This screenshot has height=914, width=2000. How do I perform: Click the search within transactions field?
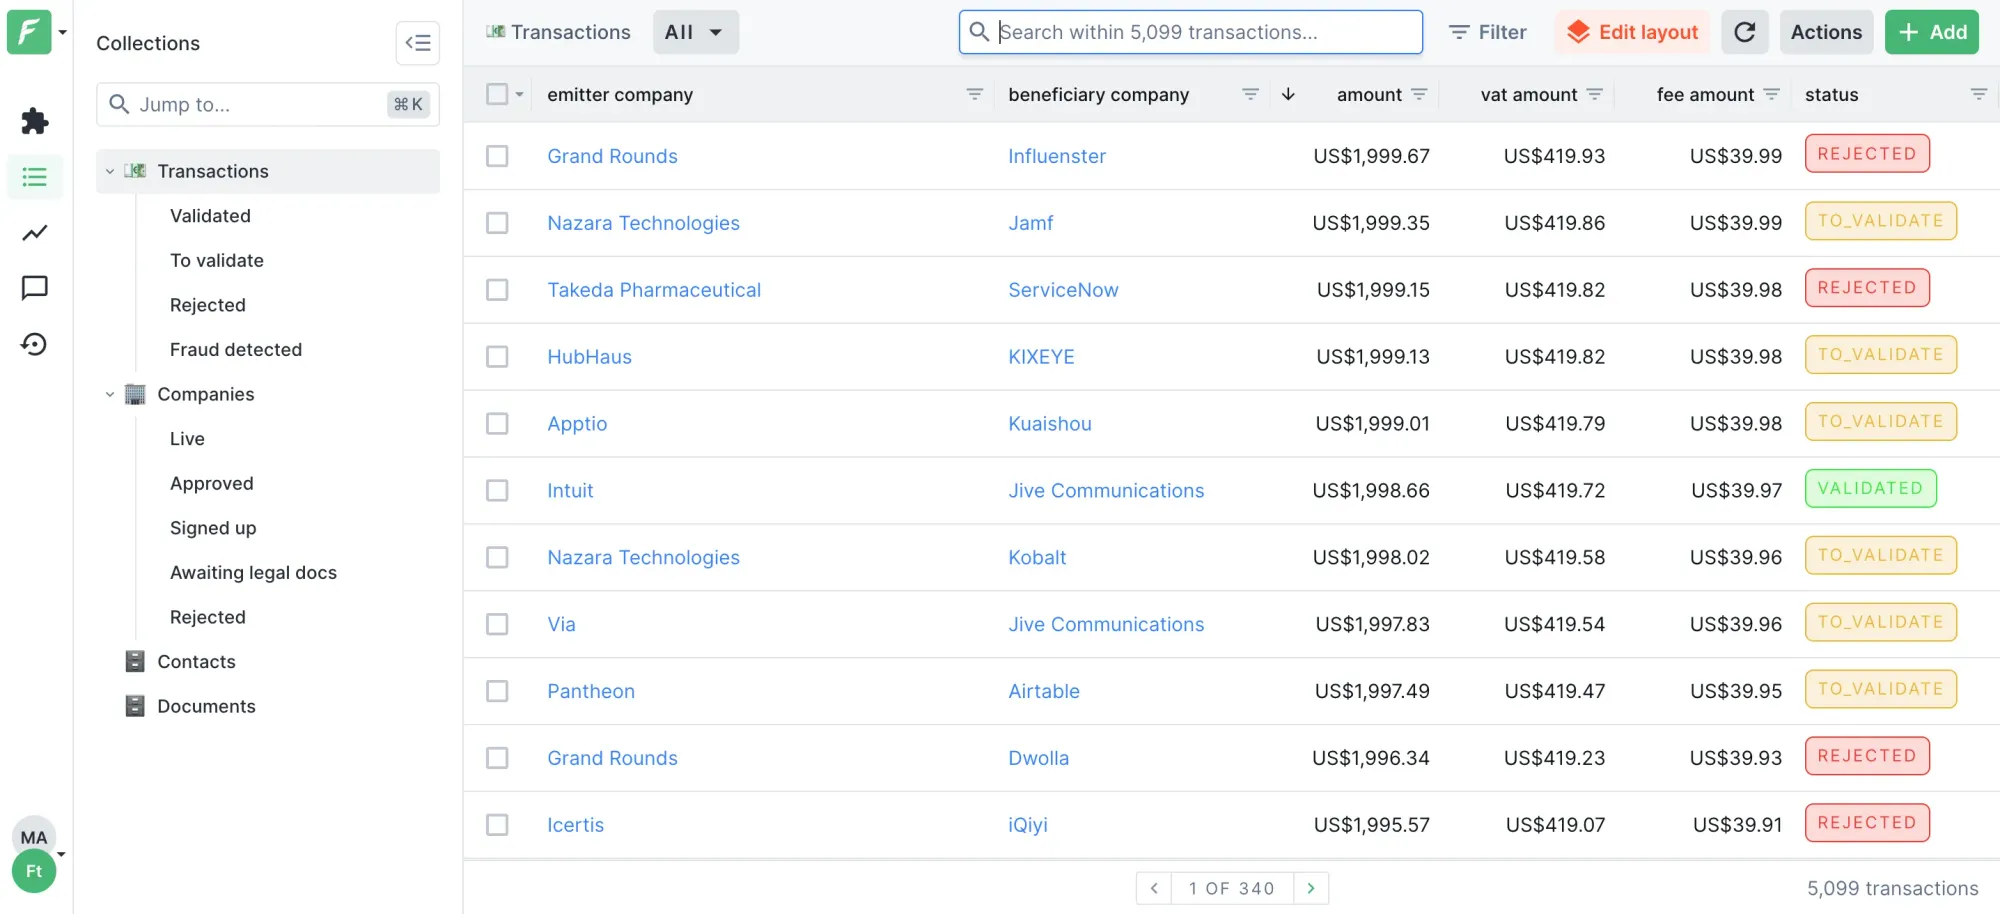click(x=1190, y=32)
